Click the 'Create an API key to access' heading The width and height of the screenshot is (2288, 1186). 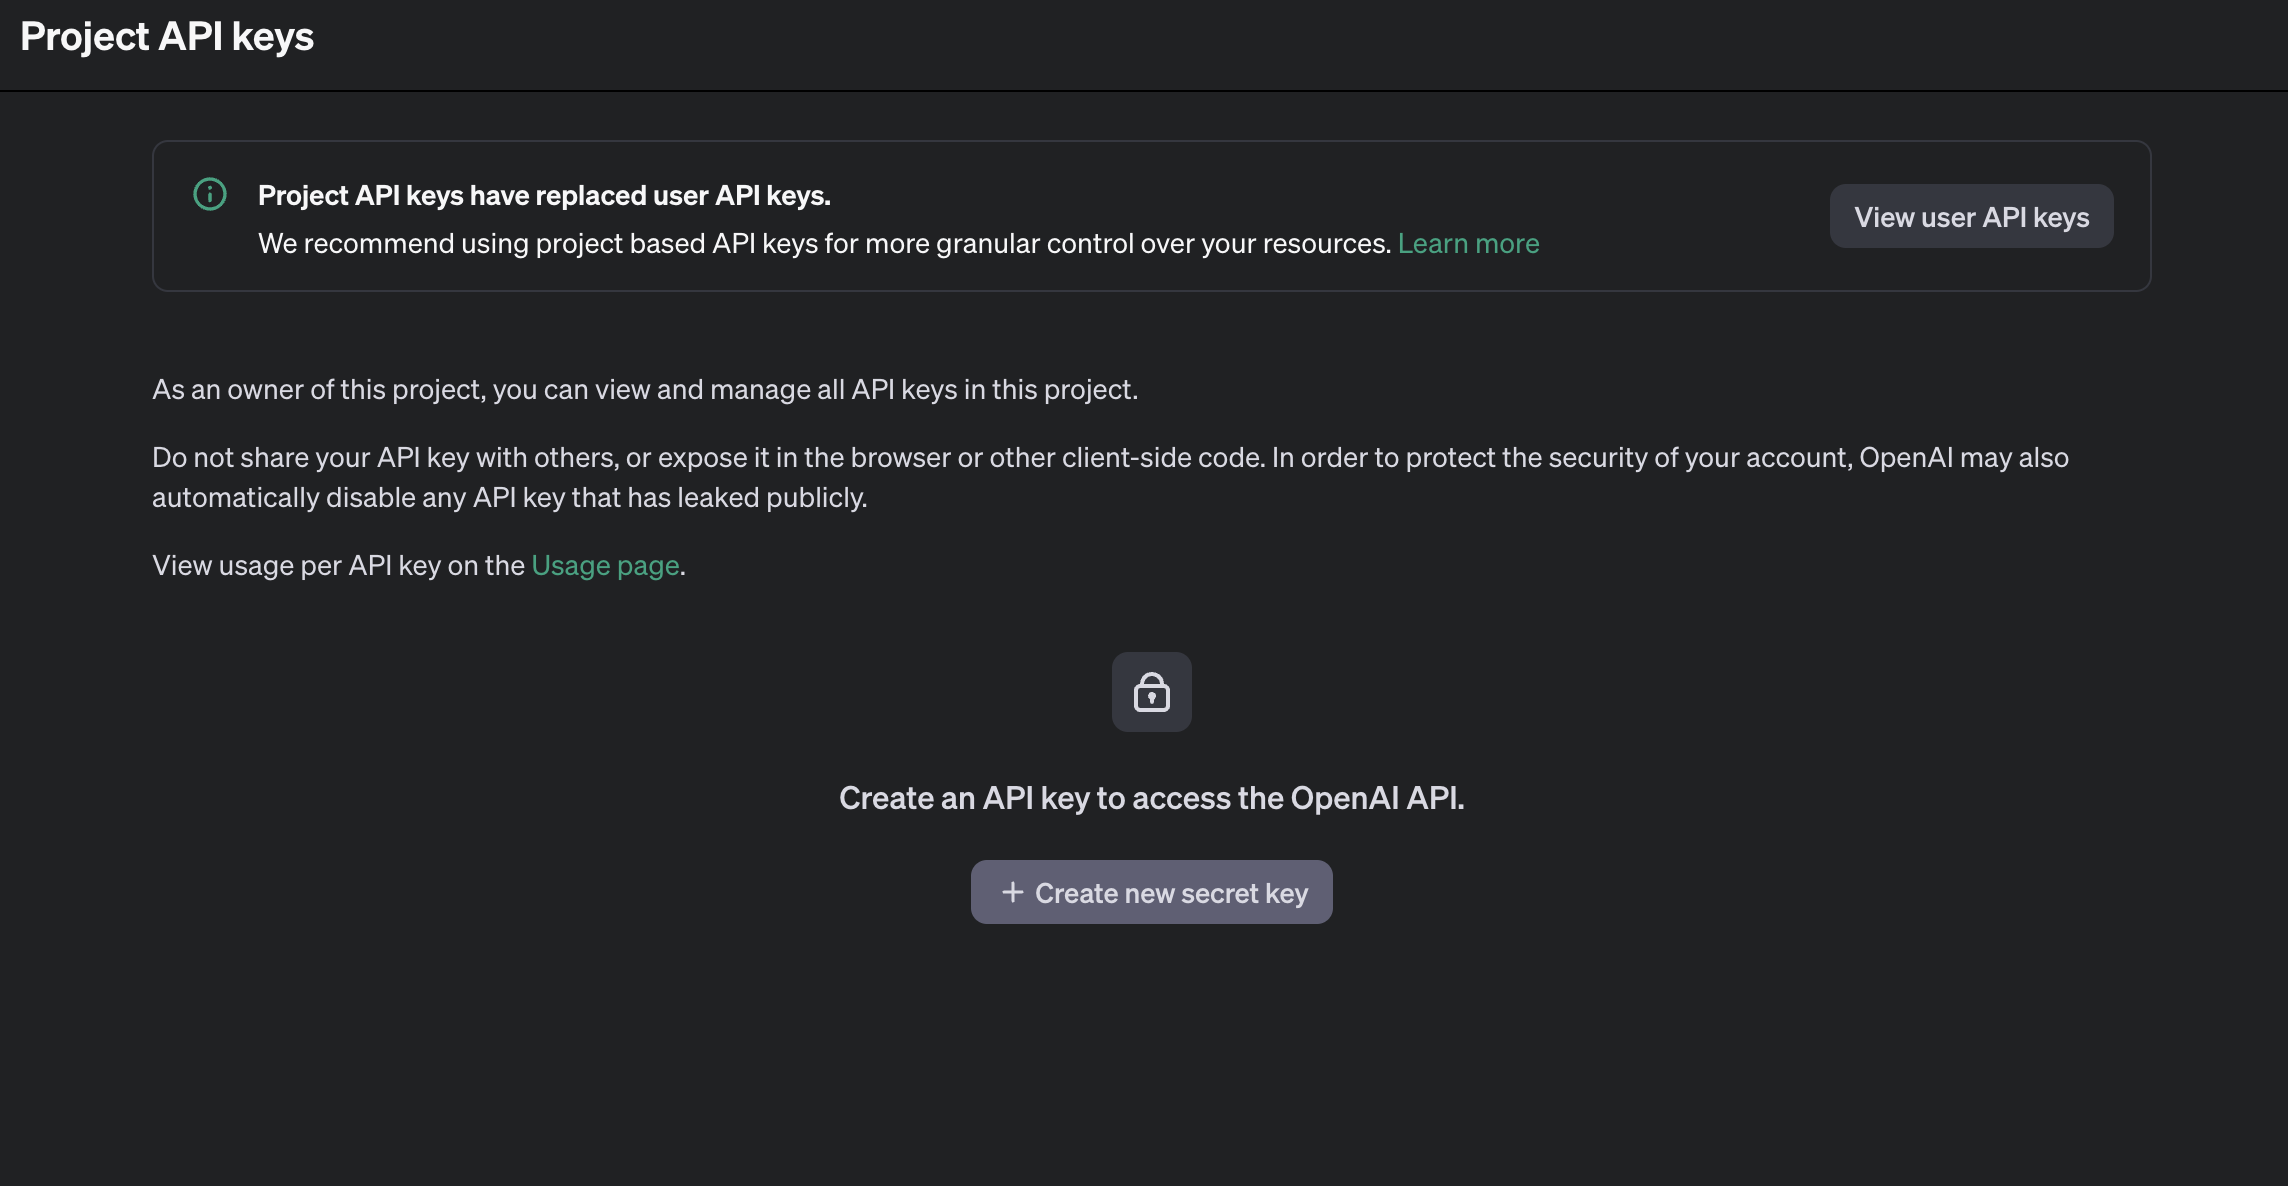coord(1151,798)
